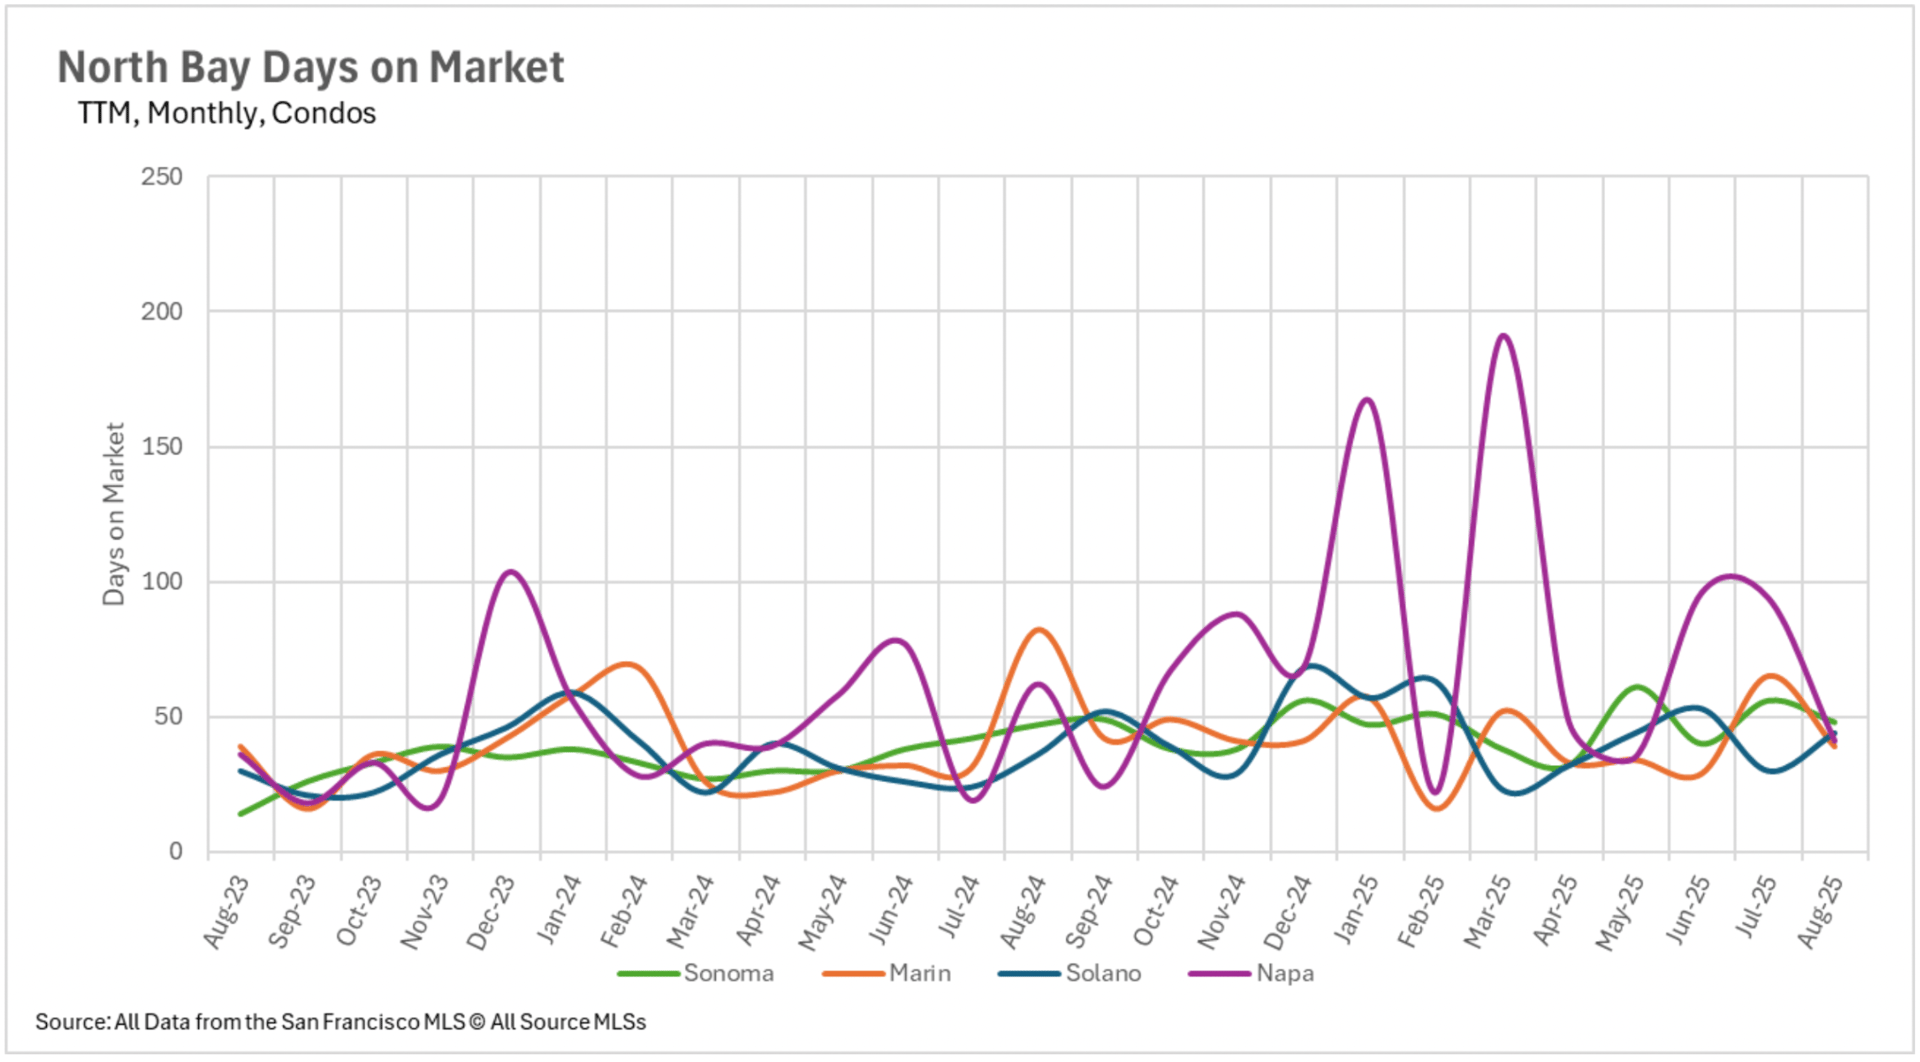Click the Aug-25 x-axis label

pyautogui.click(x=1820, y=911)
